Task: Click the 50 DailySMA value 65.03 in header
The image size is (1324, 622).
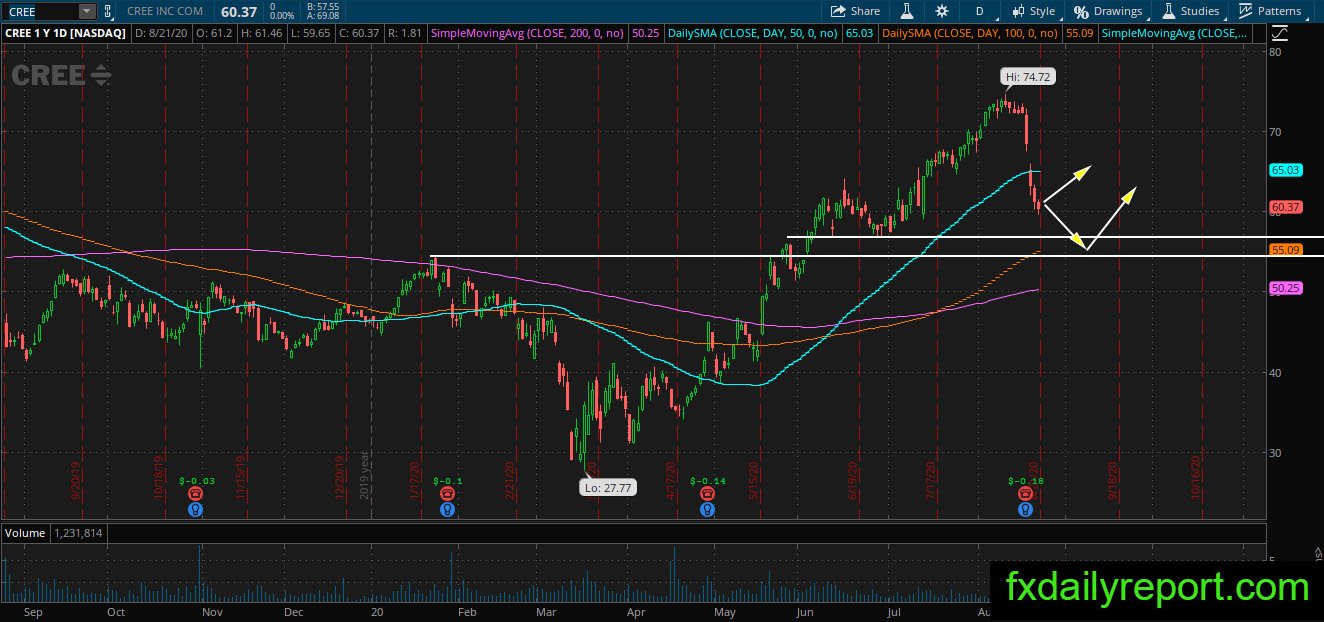Action: (858, 33)
